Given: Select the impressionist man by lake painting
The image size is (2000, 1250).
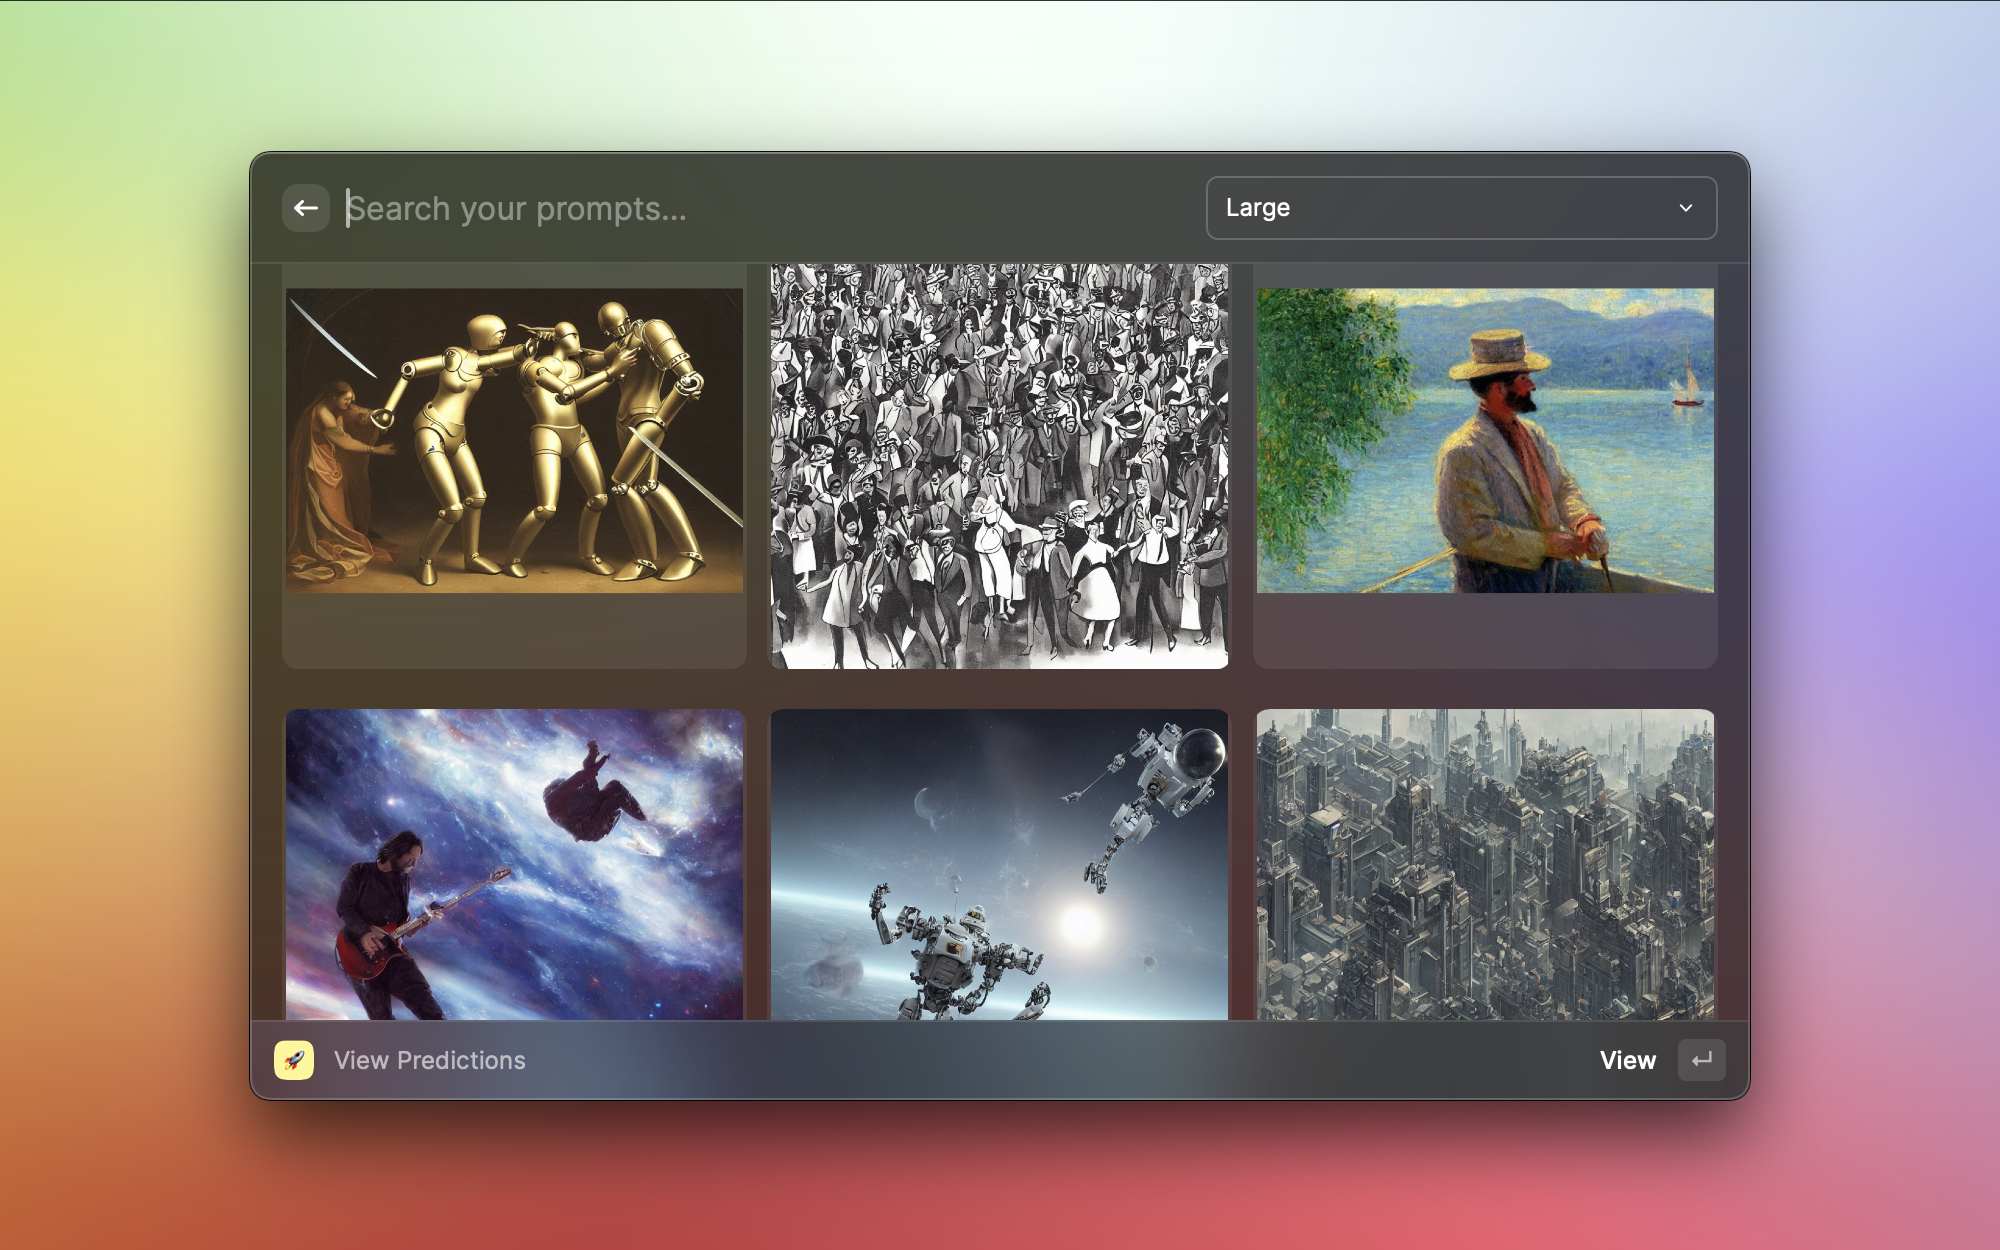Looking at the screenshot, I should pyautogui.click(x=1485, y=440).
